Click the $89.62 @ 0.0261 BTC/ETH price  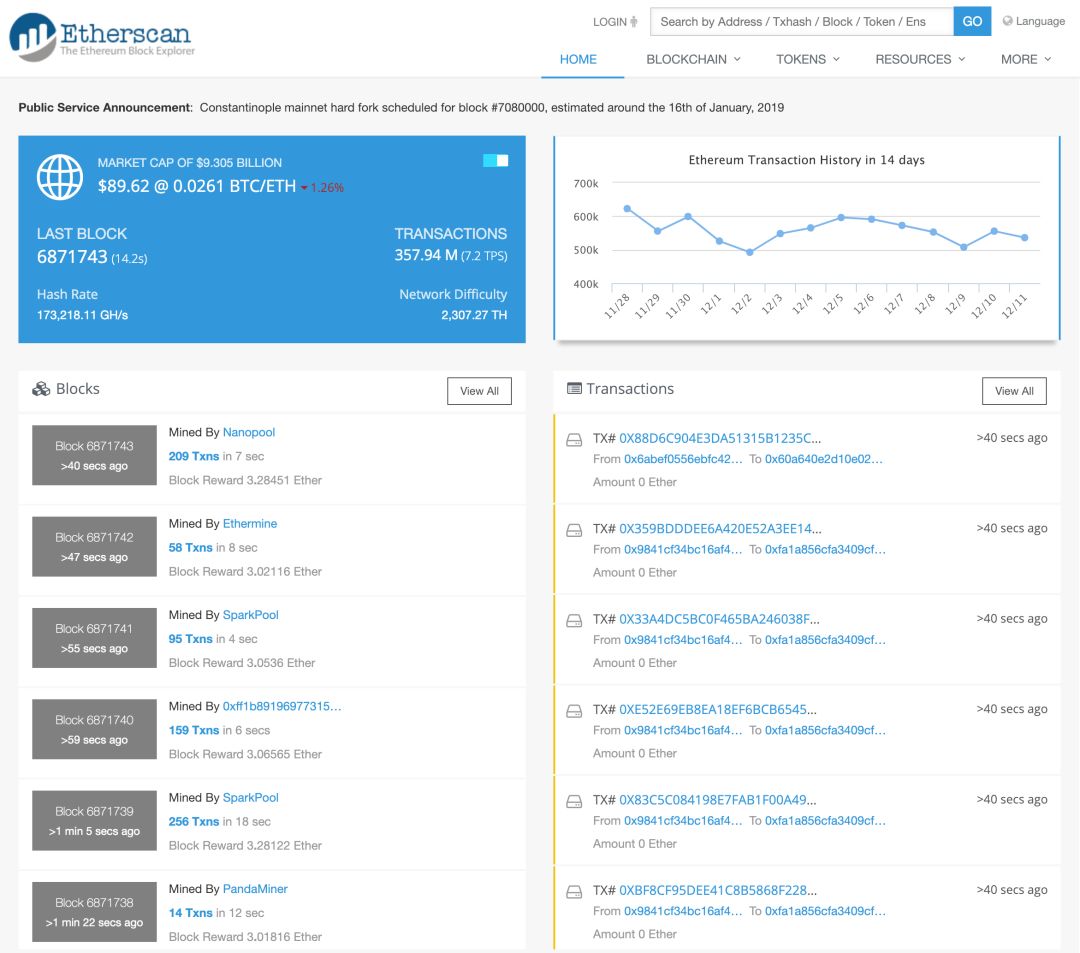(x=197, y=187)
